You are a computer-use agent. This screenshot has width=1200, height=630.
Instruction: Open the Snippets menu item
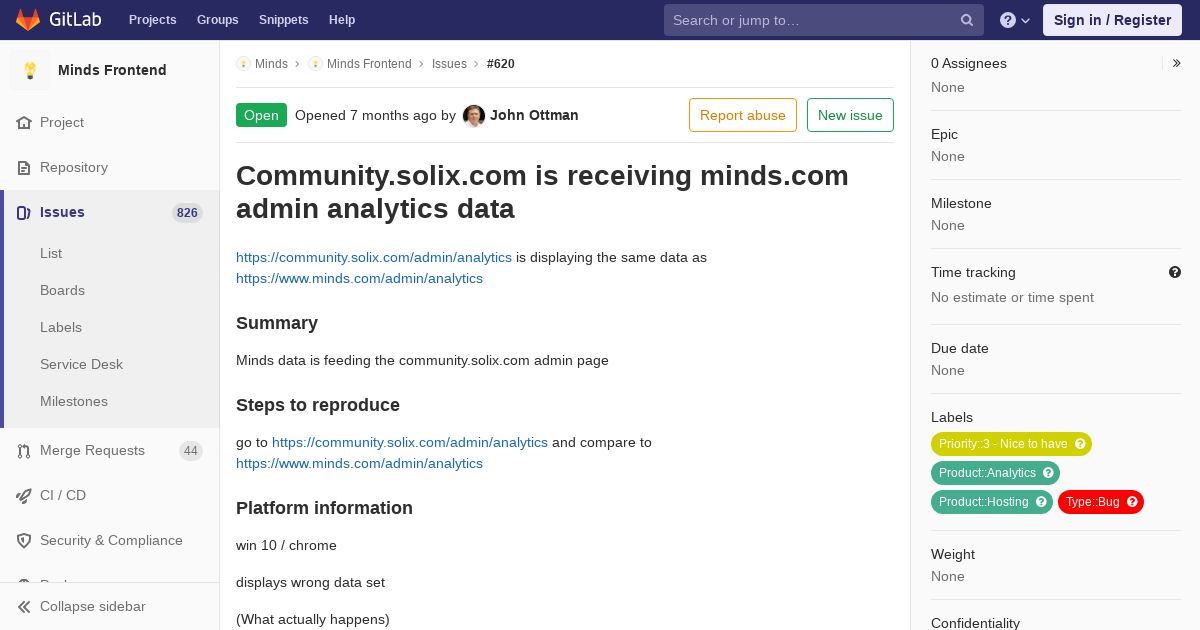tap(283, 20)
